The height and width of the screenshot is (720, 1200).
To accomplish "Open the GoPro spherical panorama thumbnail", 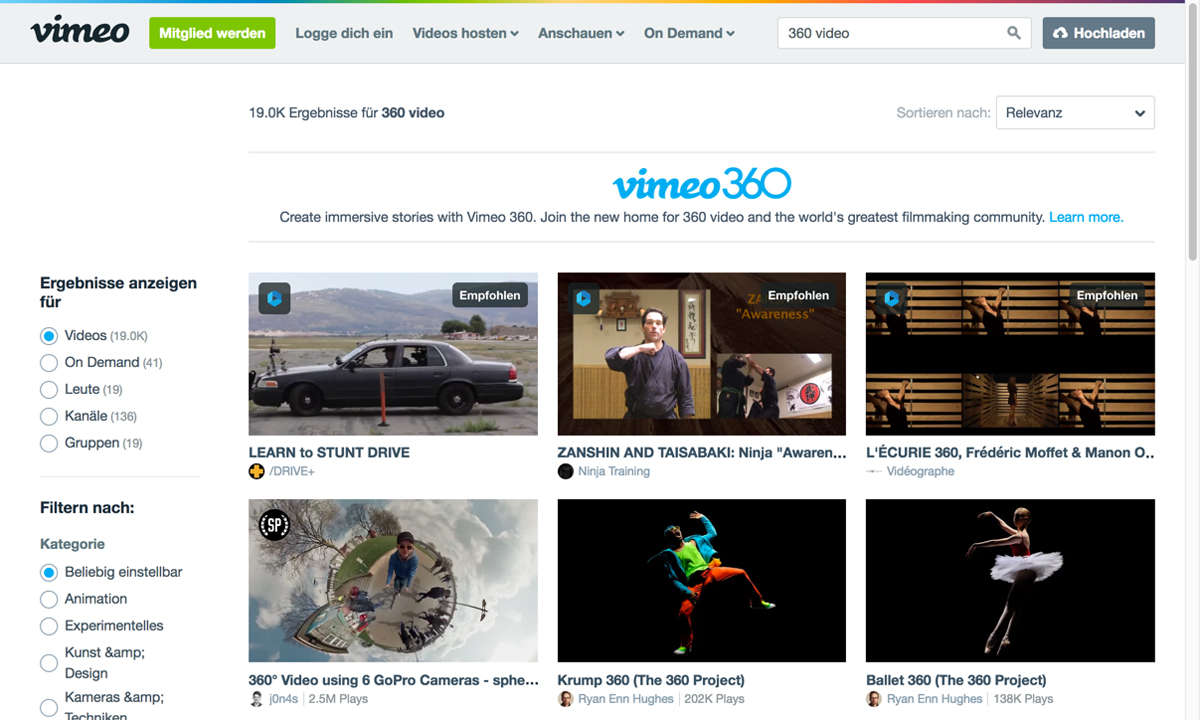I will pos(393,581).
